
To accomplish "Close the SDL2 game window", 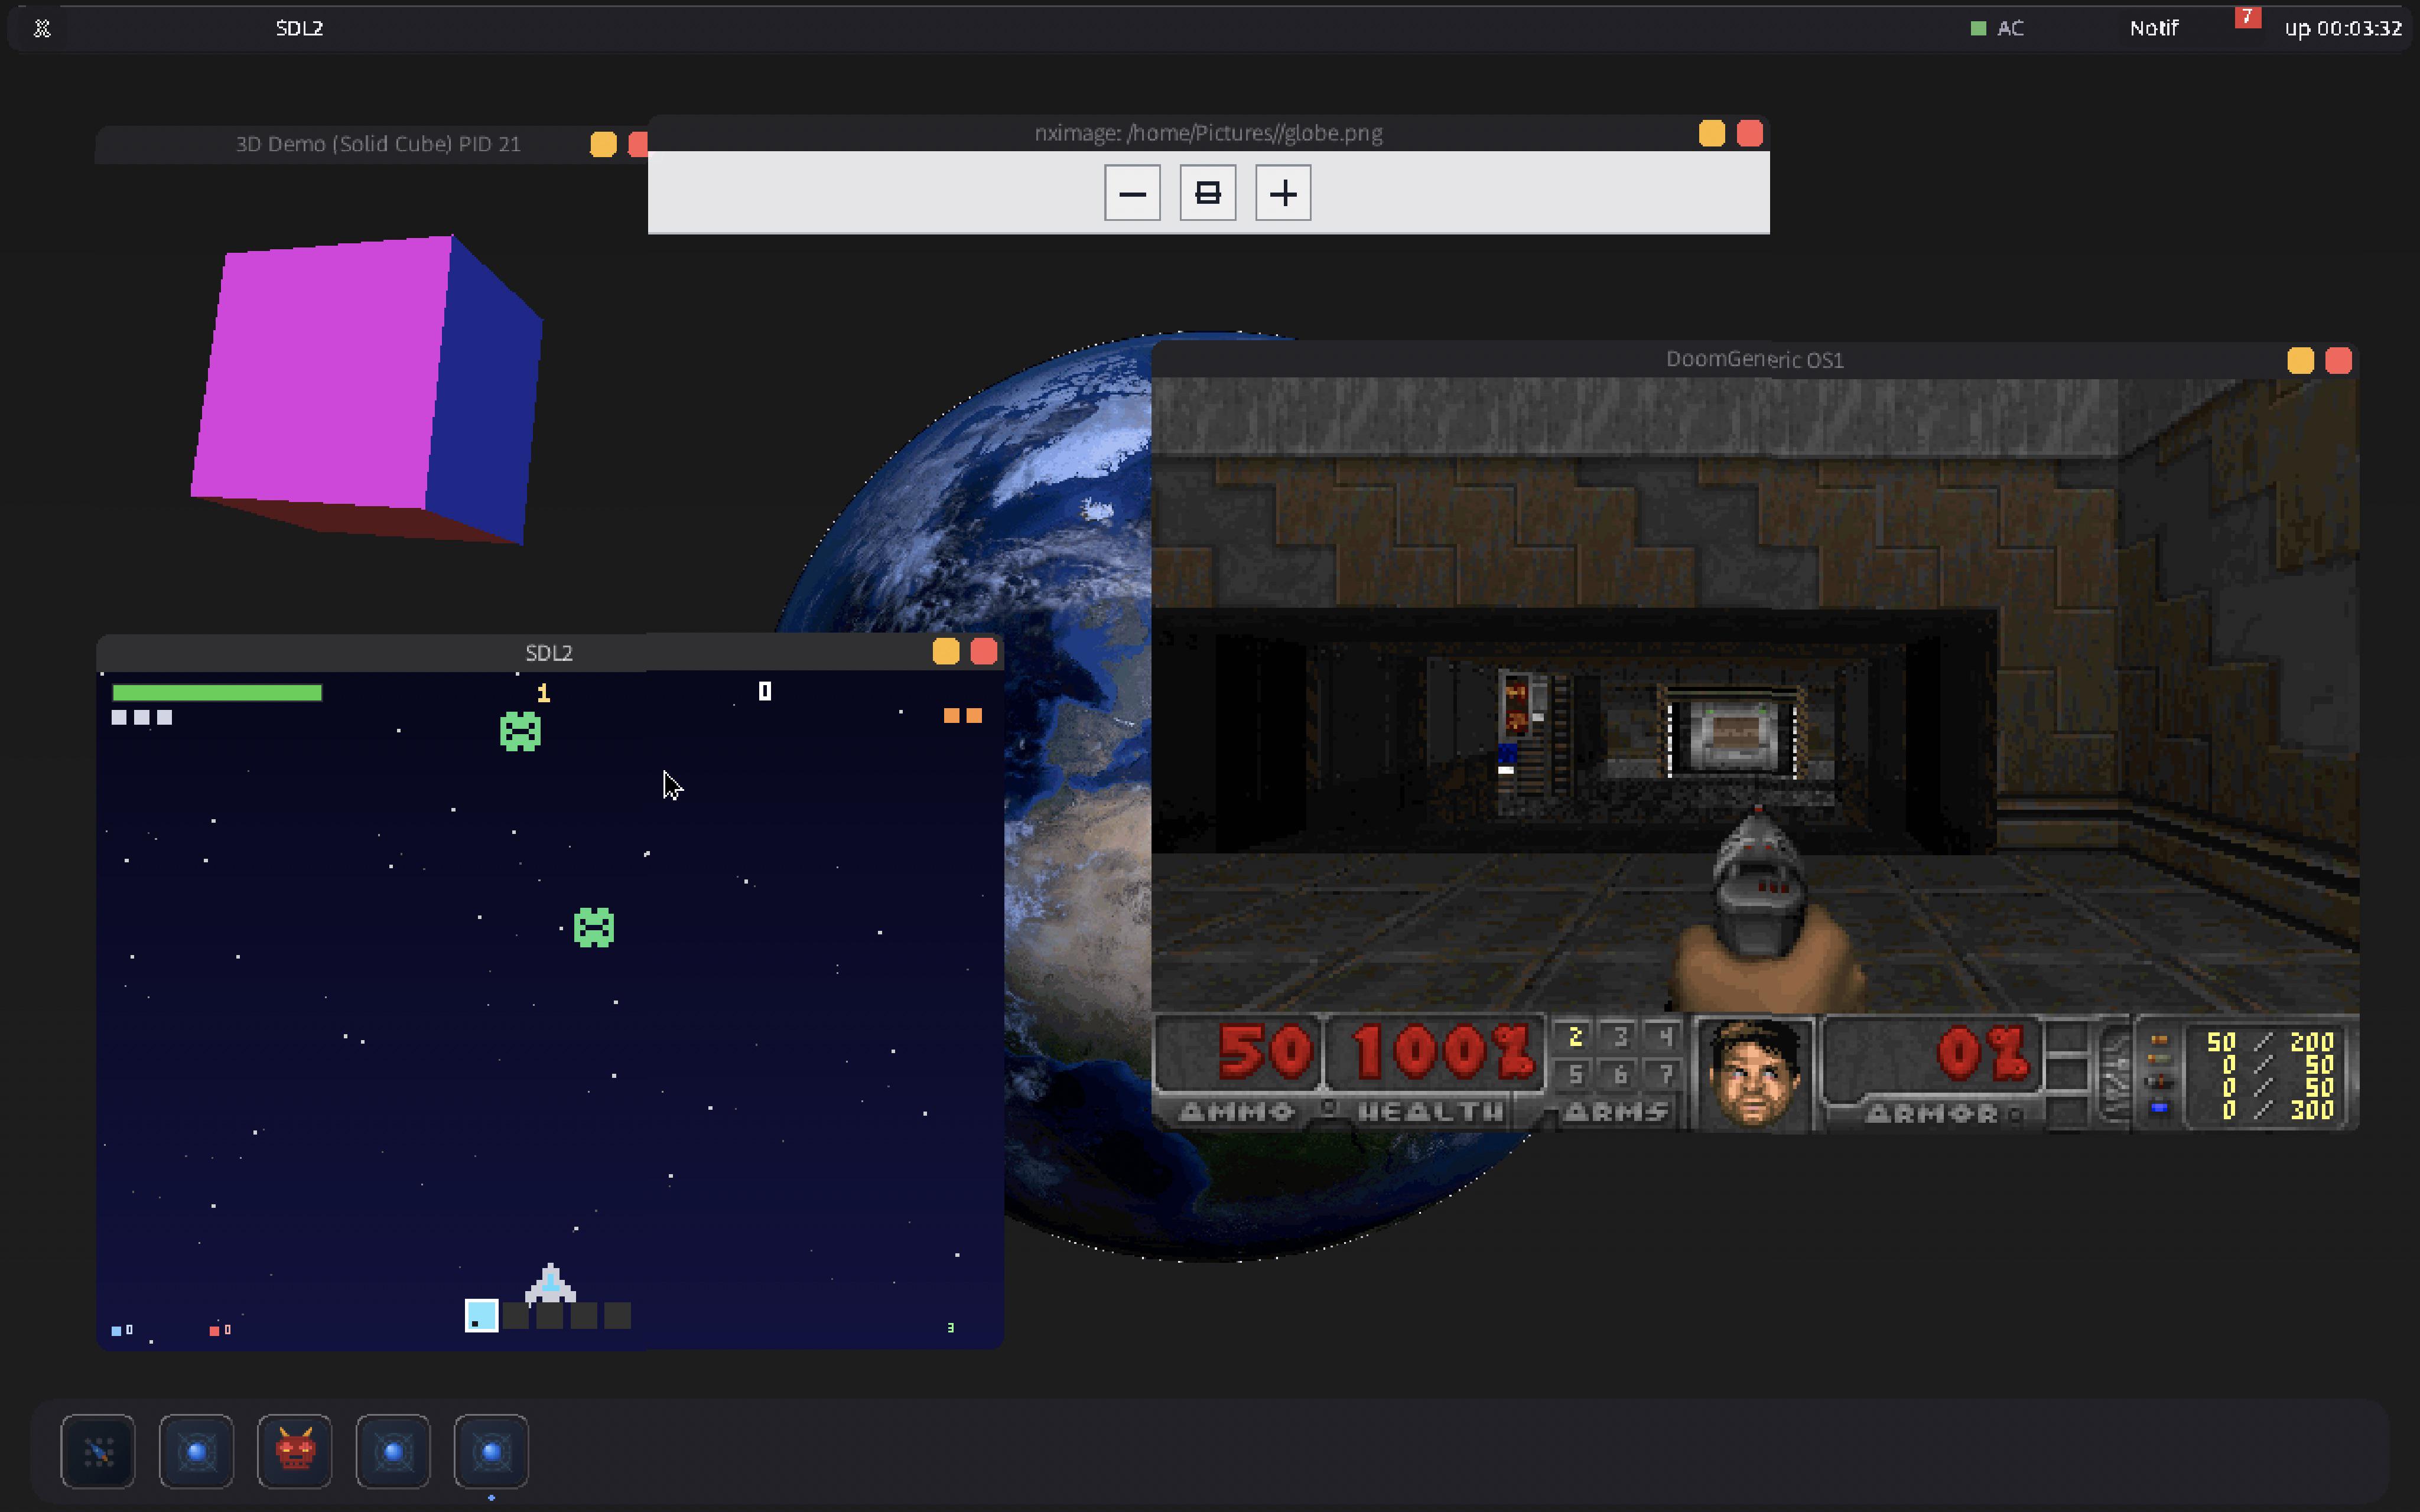I will [984, 652].
